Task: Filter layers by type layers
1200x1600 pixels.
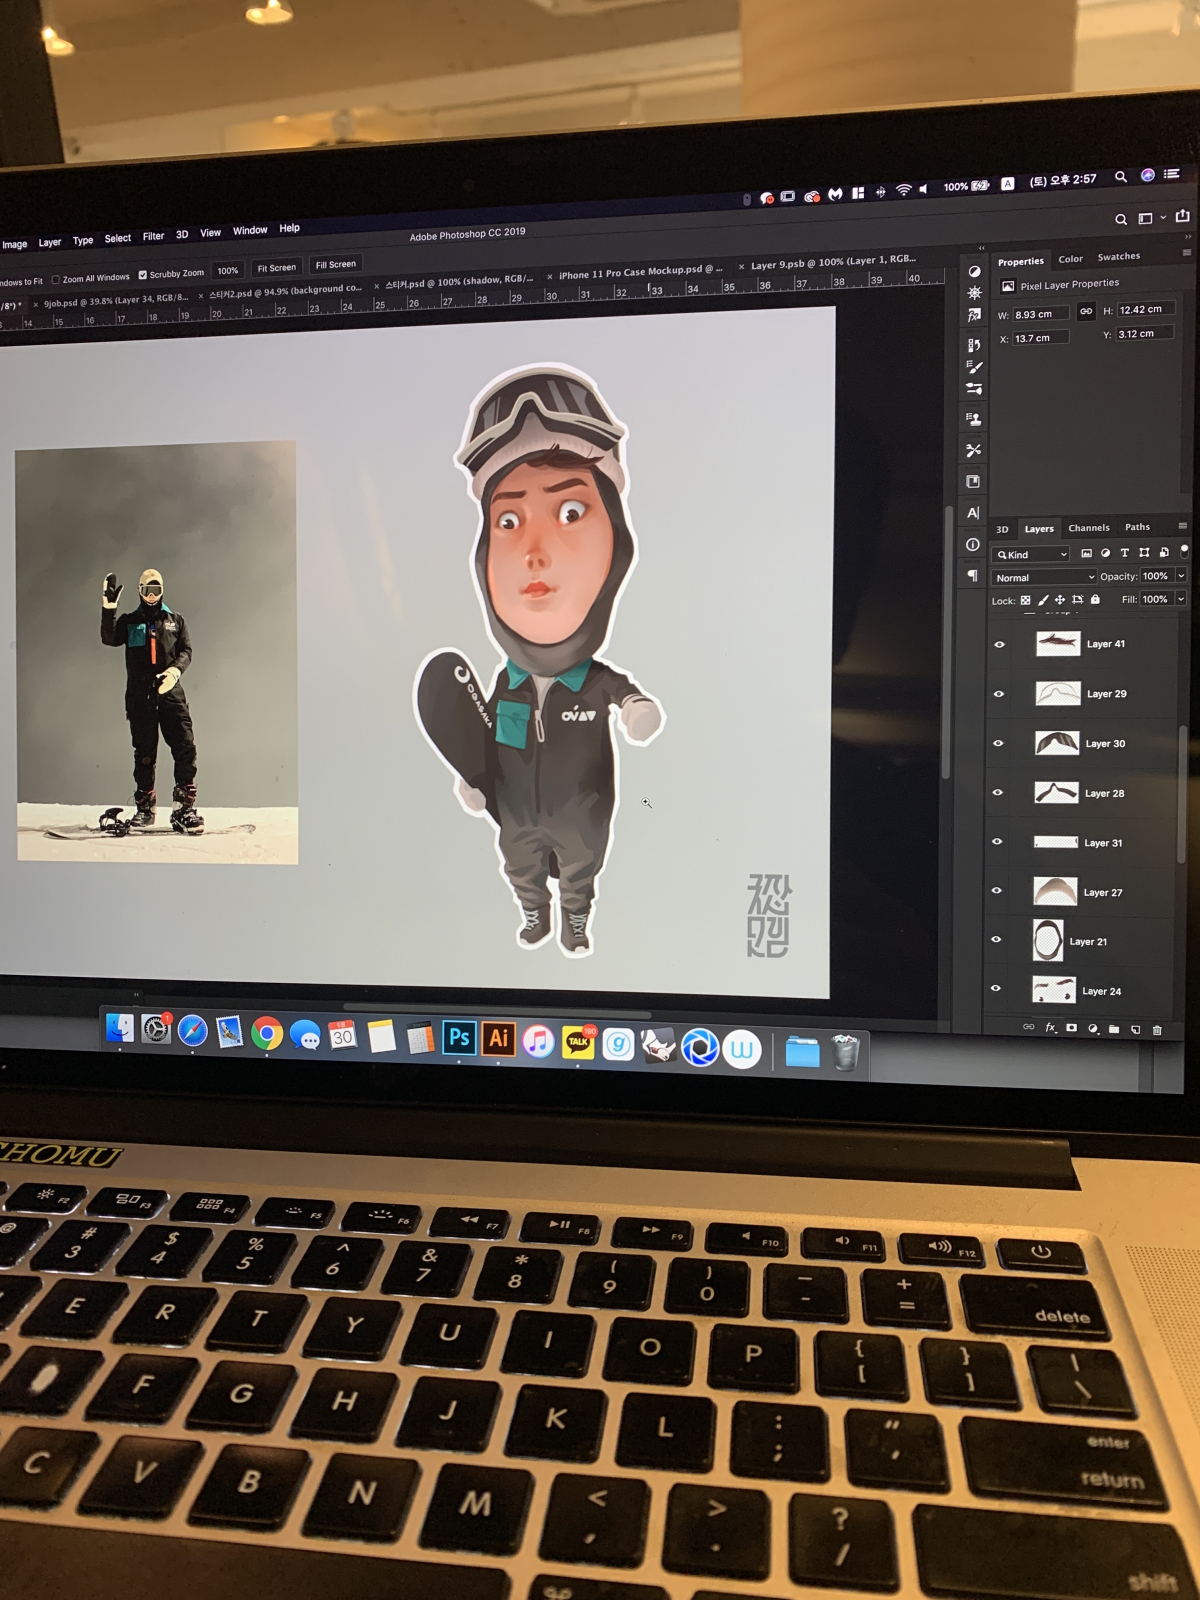Action: [1125, 552]
